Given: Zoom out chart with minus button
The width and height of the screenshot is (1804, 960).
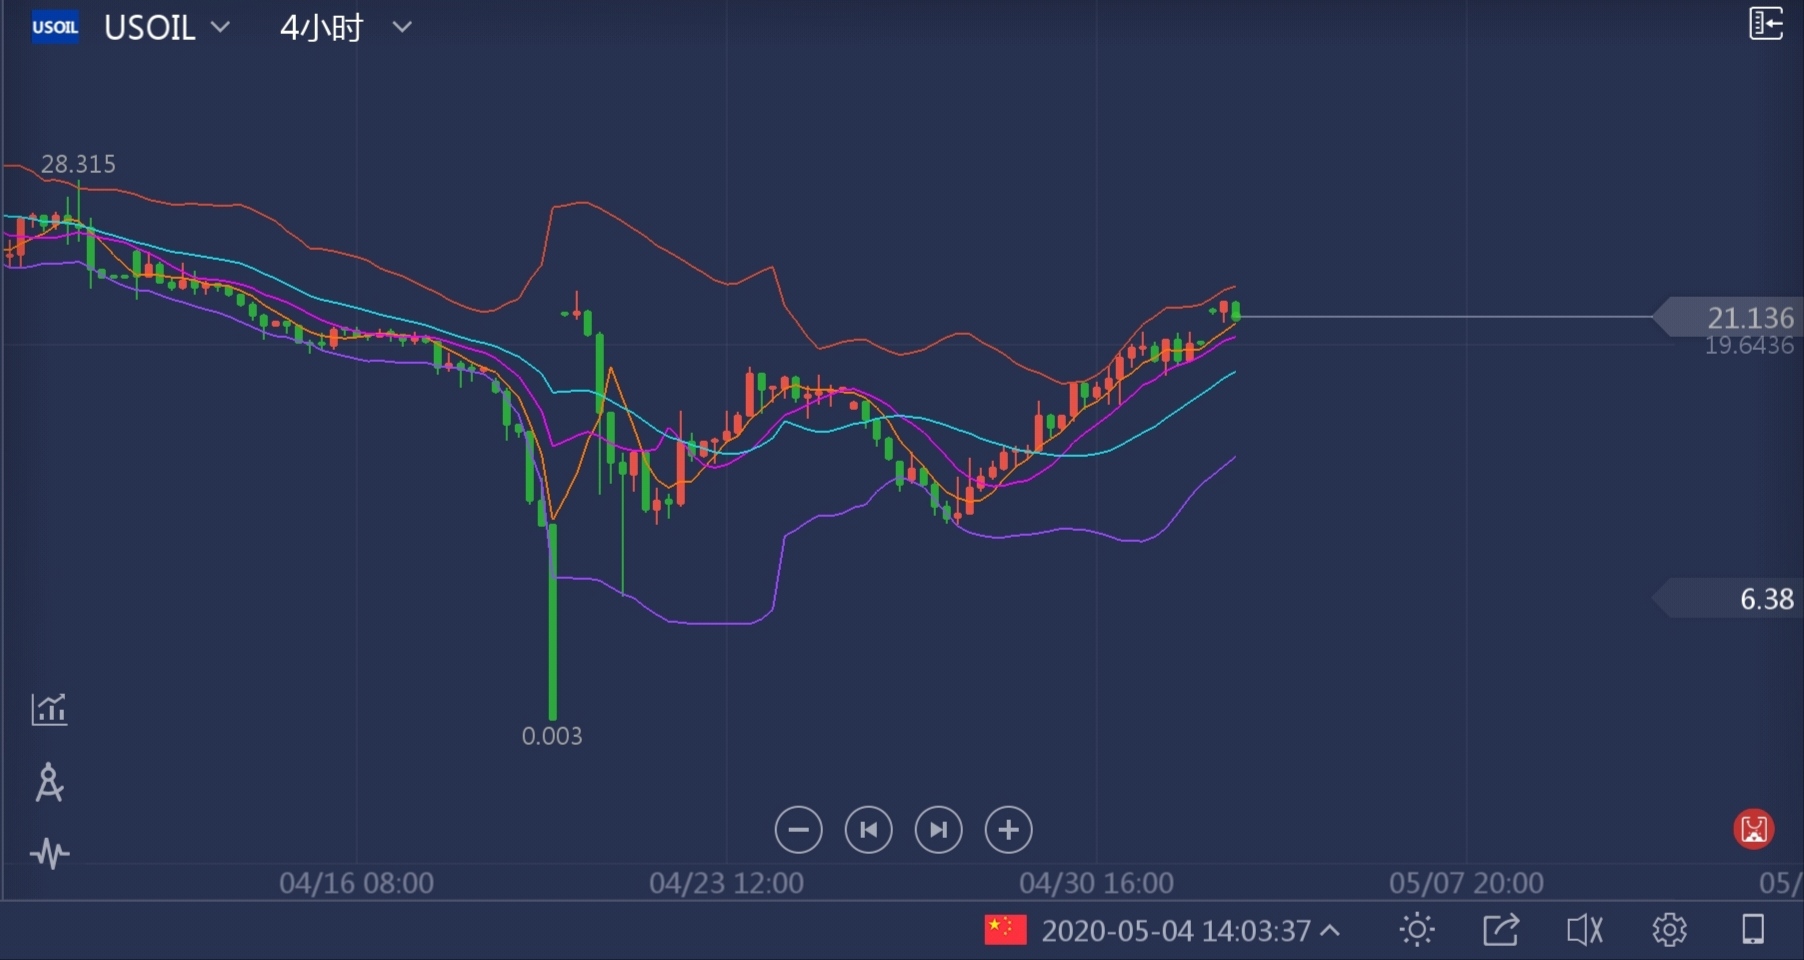Looking at the screenshot, I should pyautogui.click(x=798, y=830).
